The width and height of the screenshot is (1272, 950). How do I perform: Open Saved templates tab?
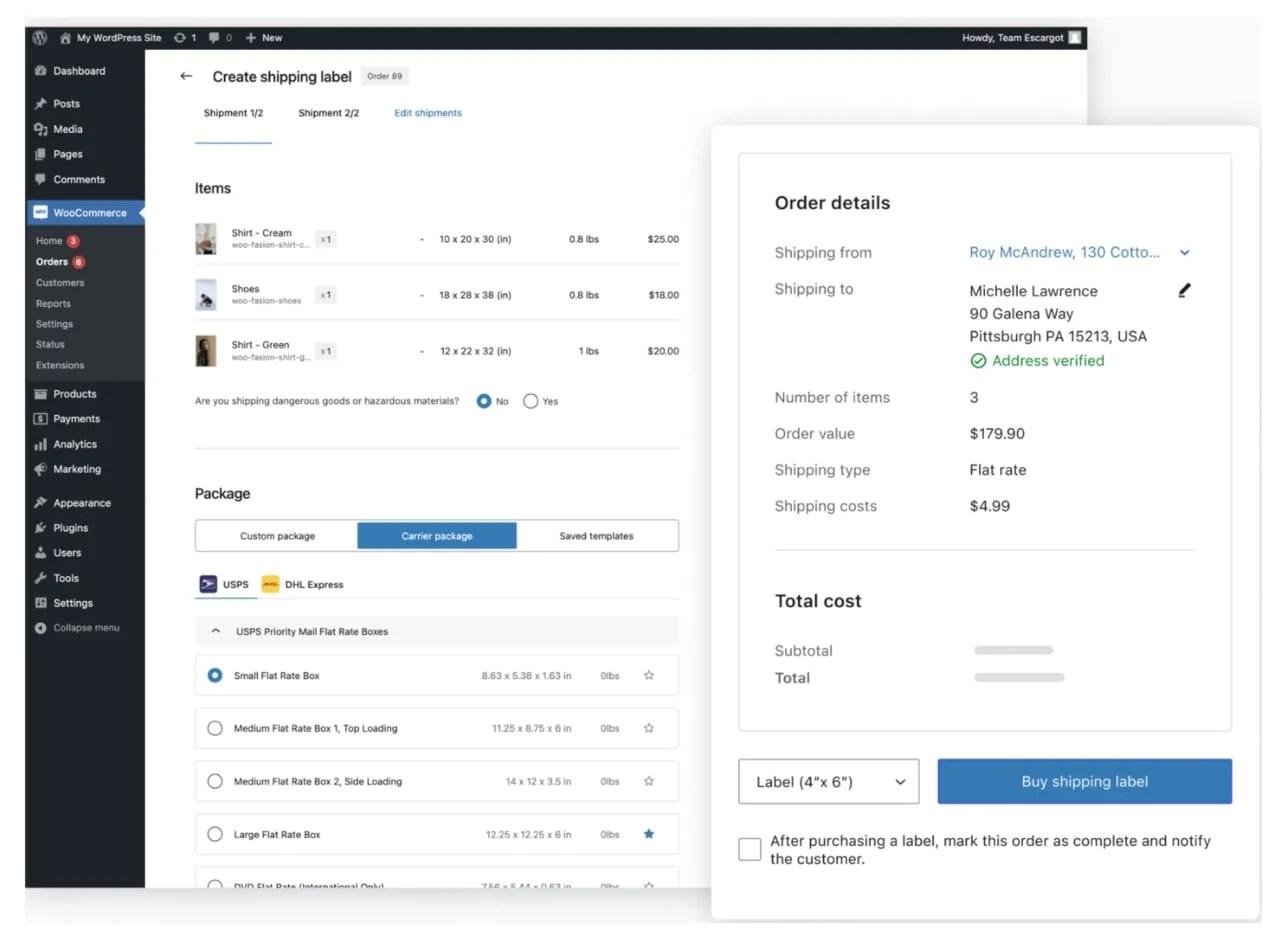tap(596, 536)
